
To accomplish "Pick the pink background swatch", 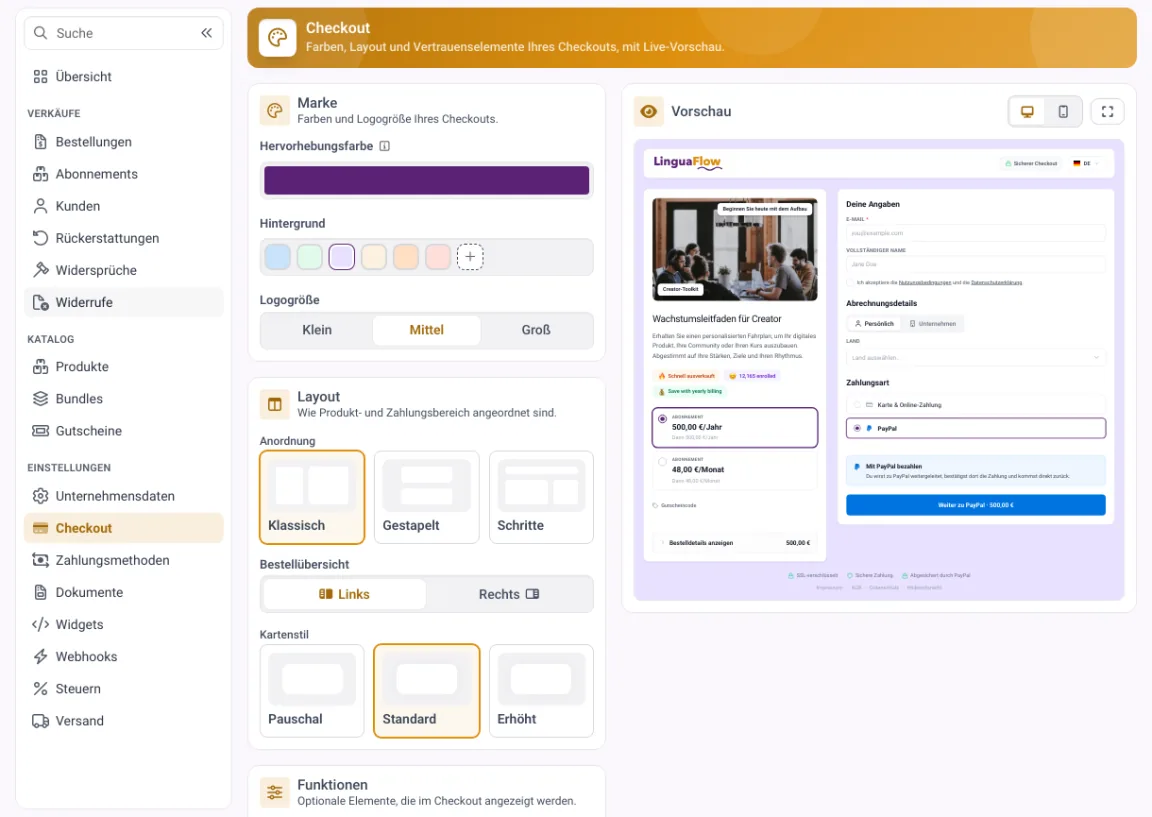I will tap(438, 257).
